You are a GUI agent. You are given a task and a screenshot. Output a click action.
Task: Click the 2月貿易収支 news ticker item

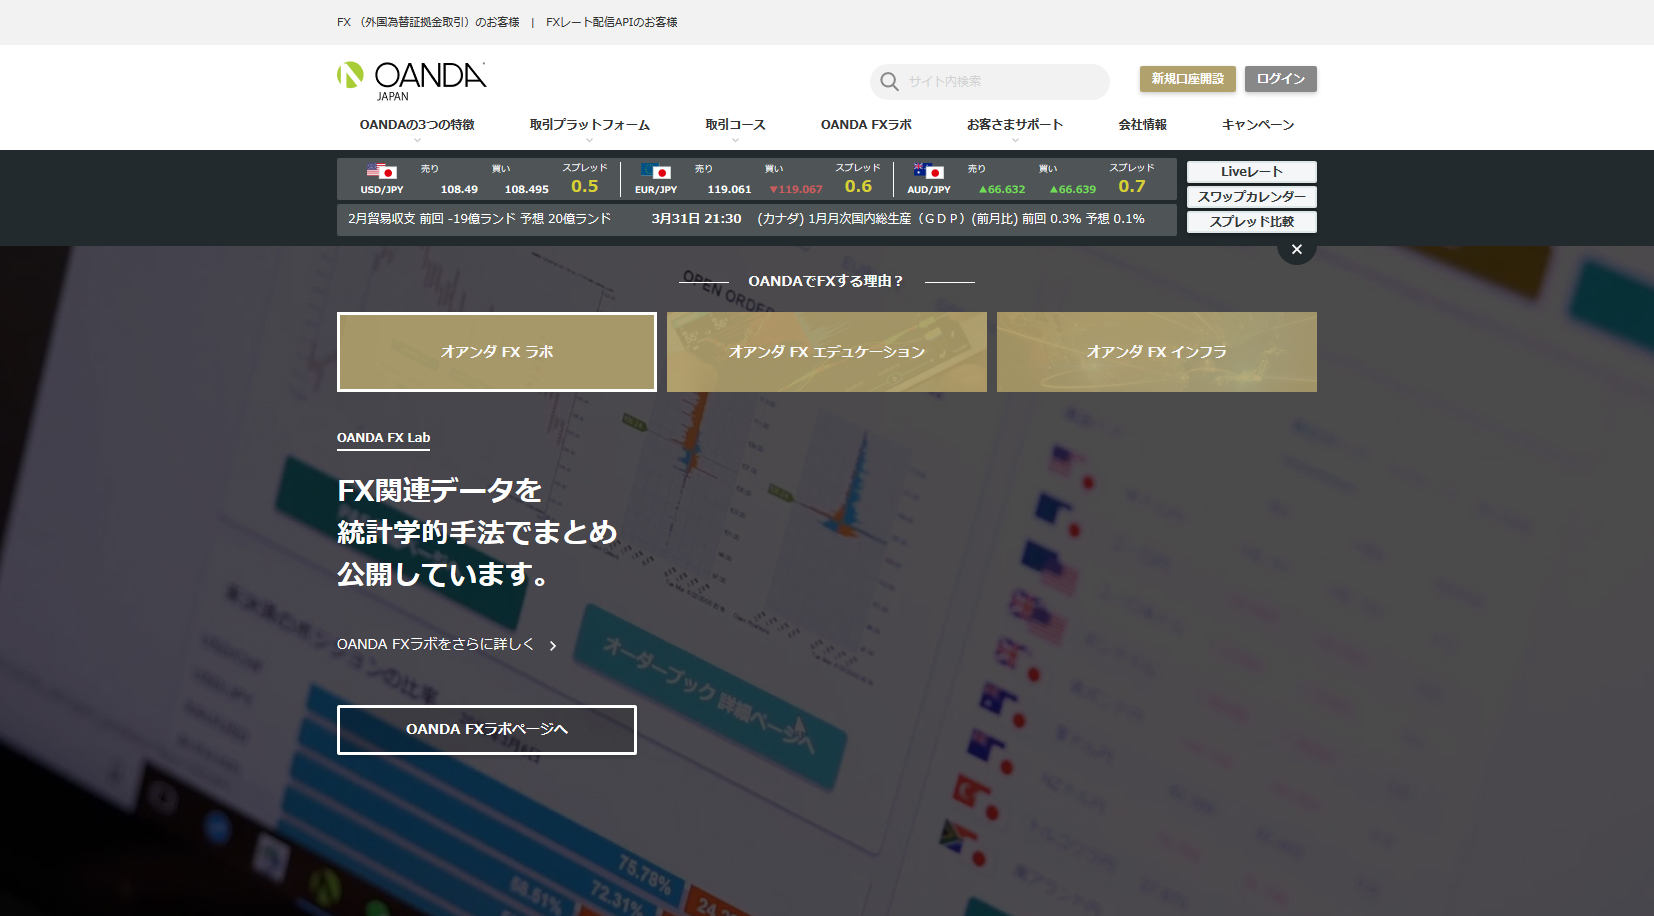coord(479,219)
